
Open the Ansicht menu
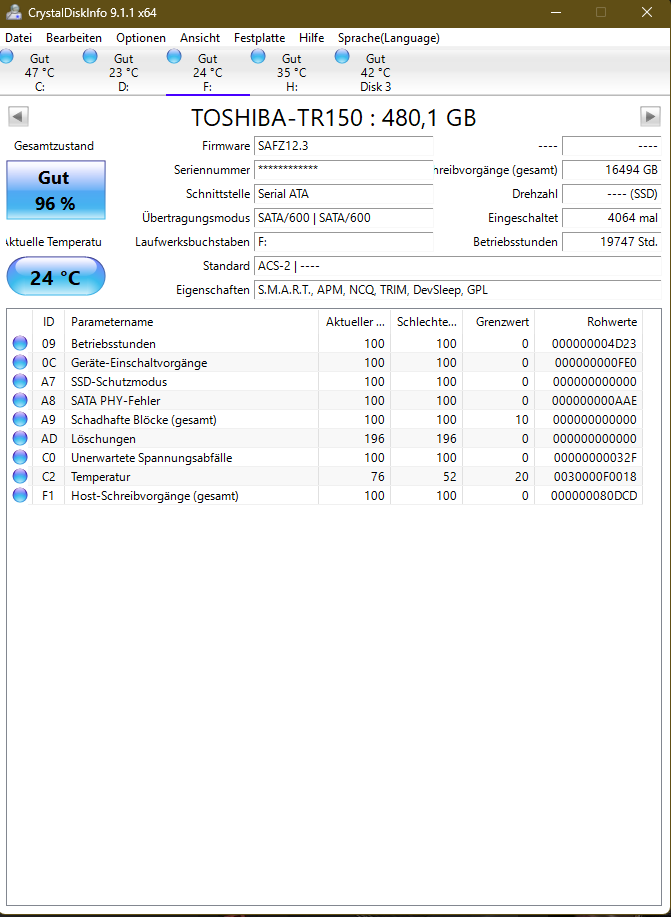(x=200, y=38)
